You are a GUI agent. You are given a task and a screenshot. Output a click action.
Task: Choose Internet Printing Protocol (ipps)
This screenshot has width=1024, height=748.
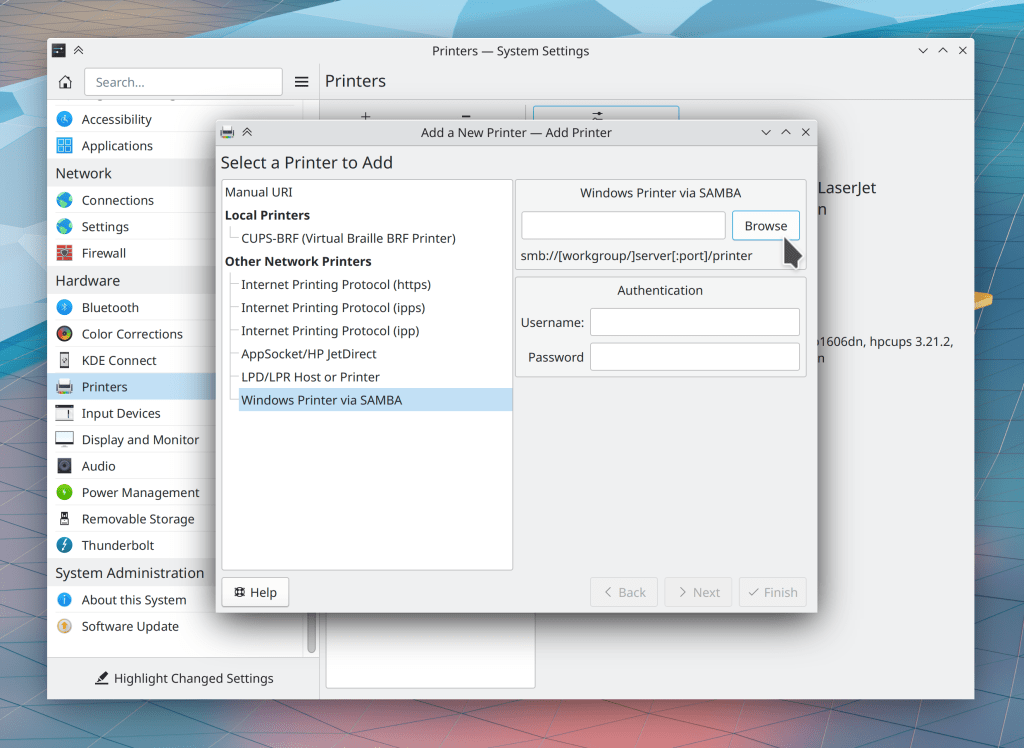click(x=329, y=308)
